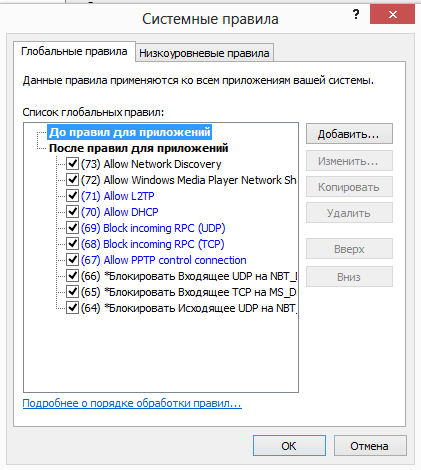Select the После правил для приложений node

click(x=138, y=148)
